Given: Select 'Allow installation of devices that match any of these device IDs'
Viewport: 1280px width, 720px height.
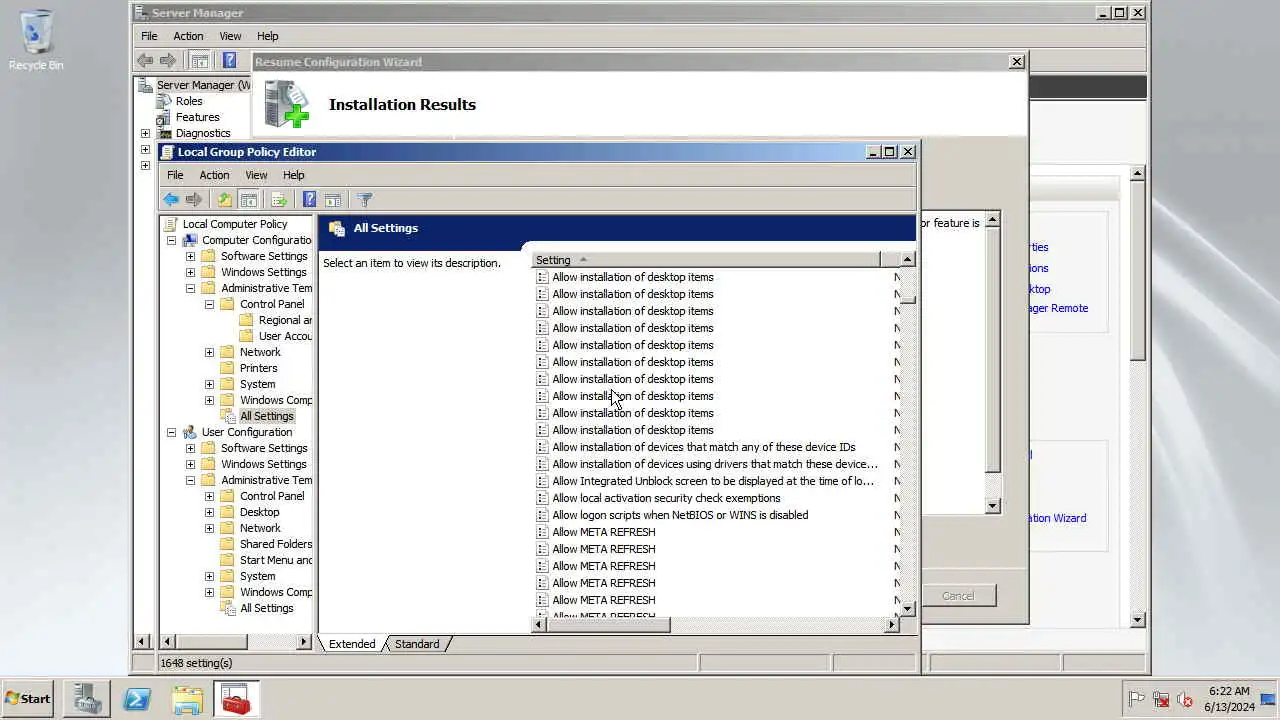Looking at the screenshot, I should click(704, 447).
